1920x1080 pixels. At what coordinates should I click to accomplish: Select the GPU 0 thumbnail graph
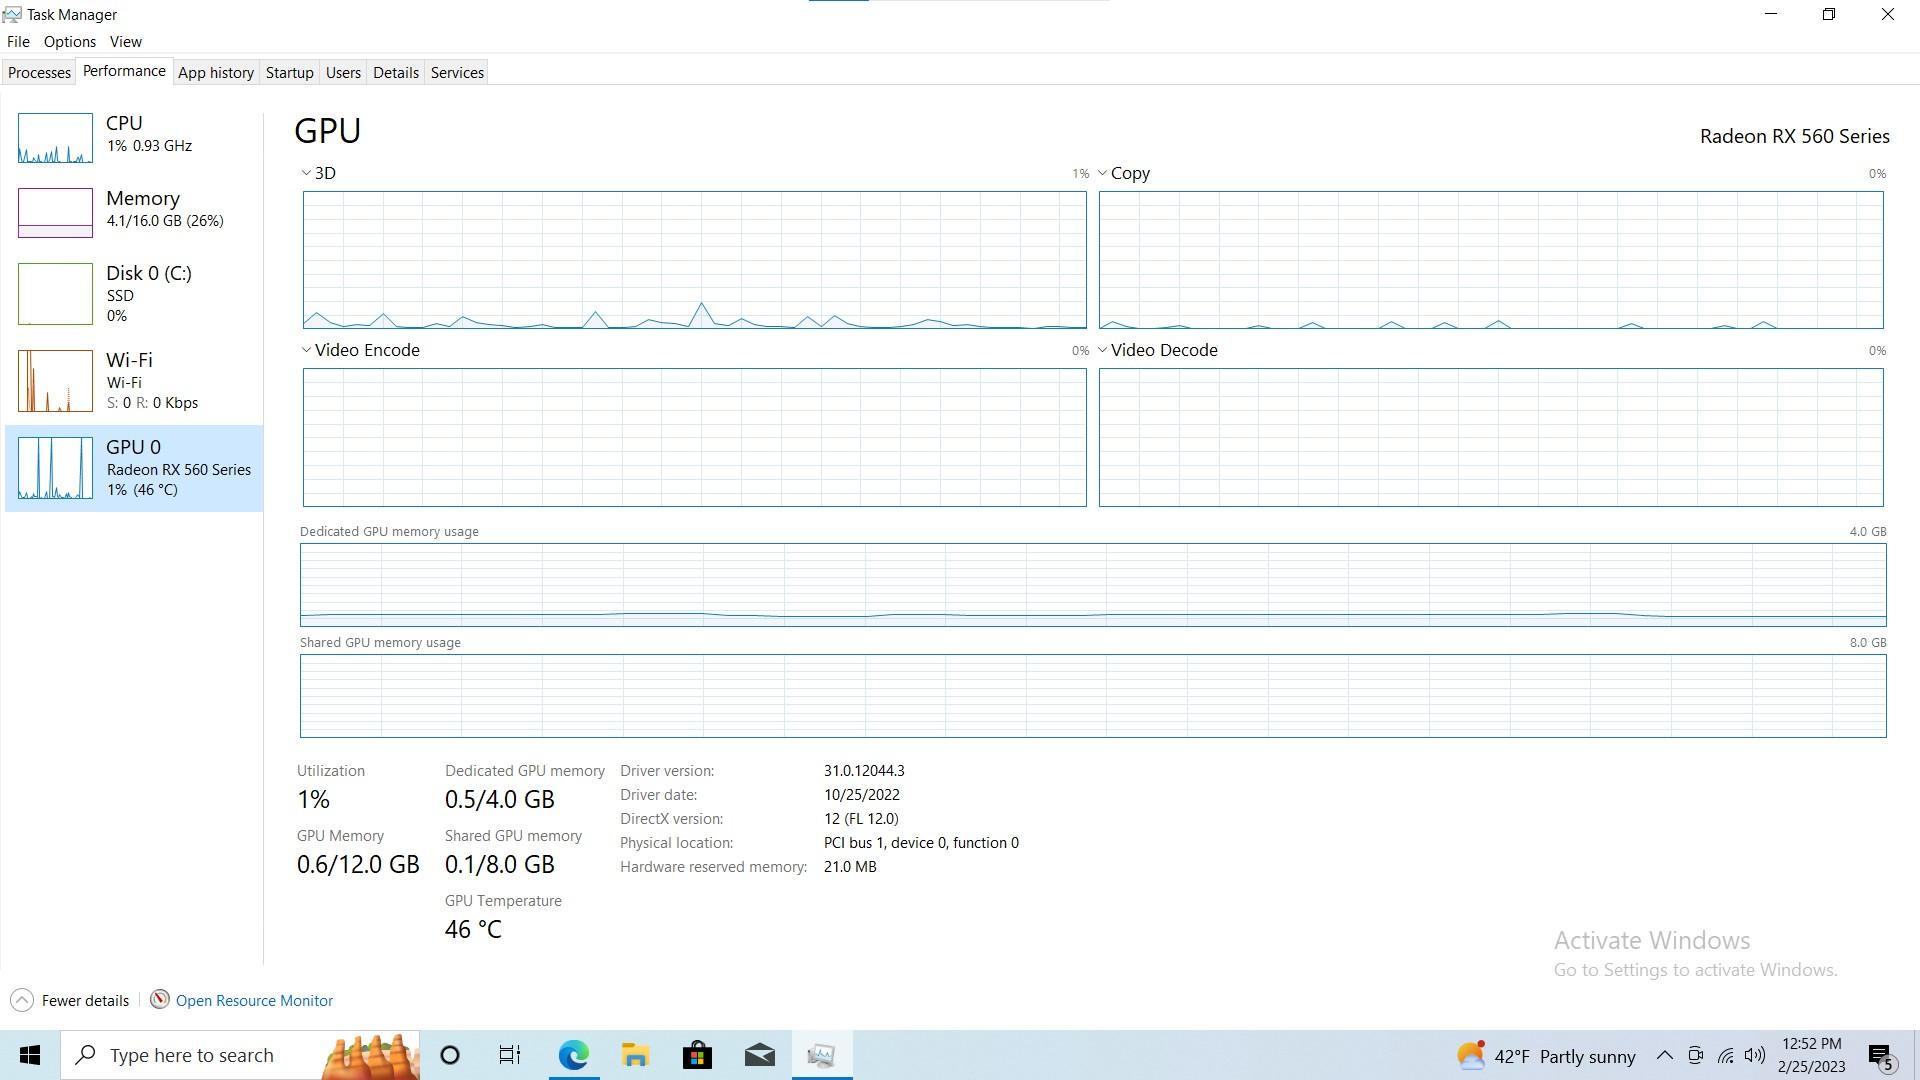point(55,468)
